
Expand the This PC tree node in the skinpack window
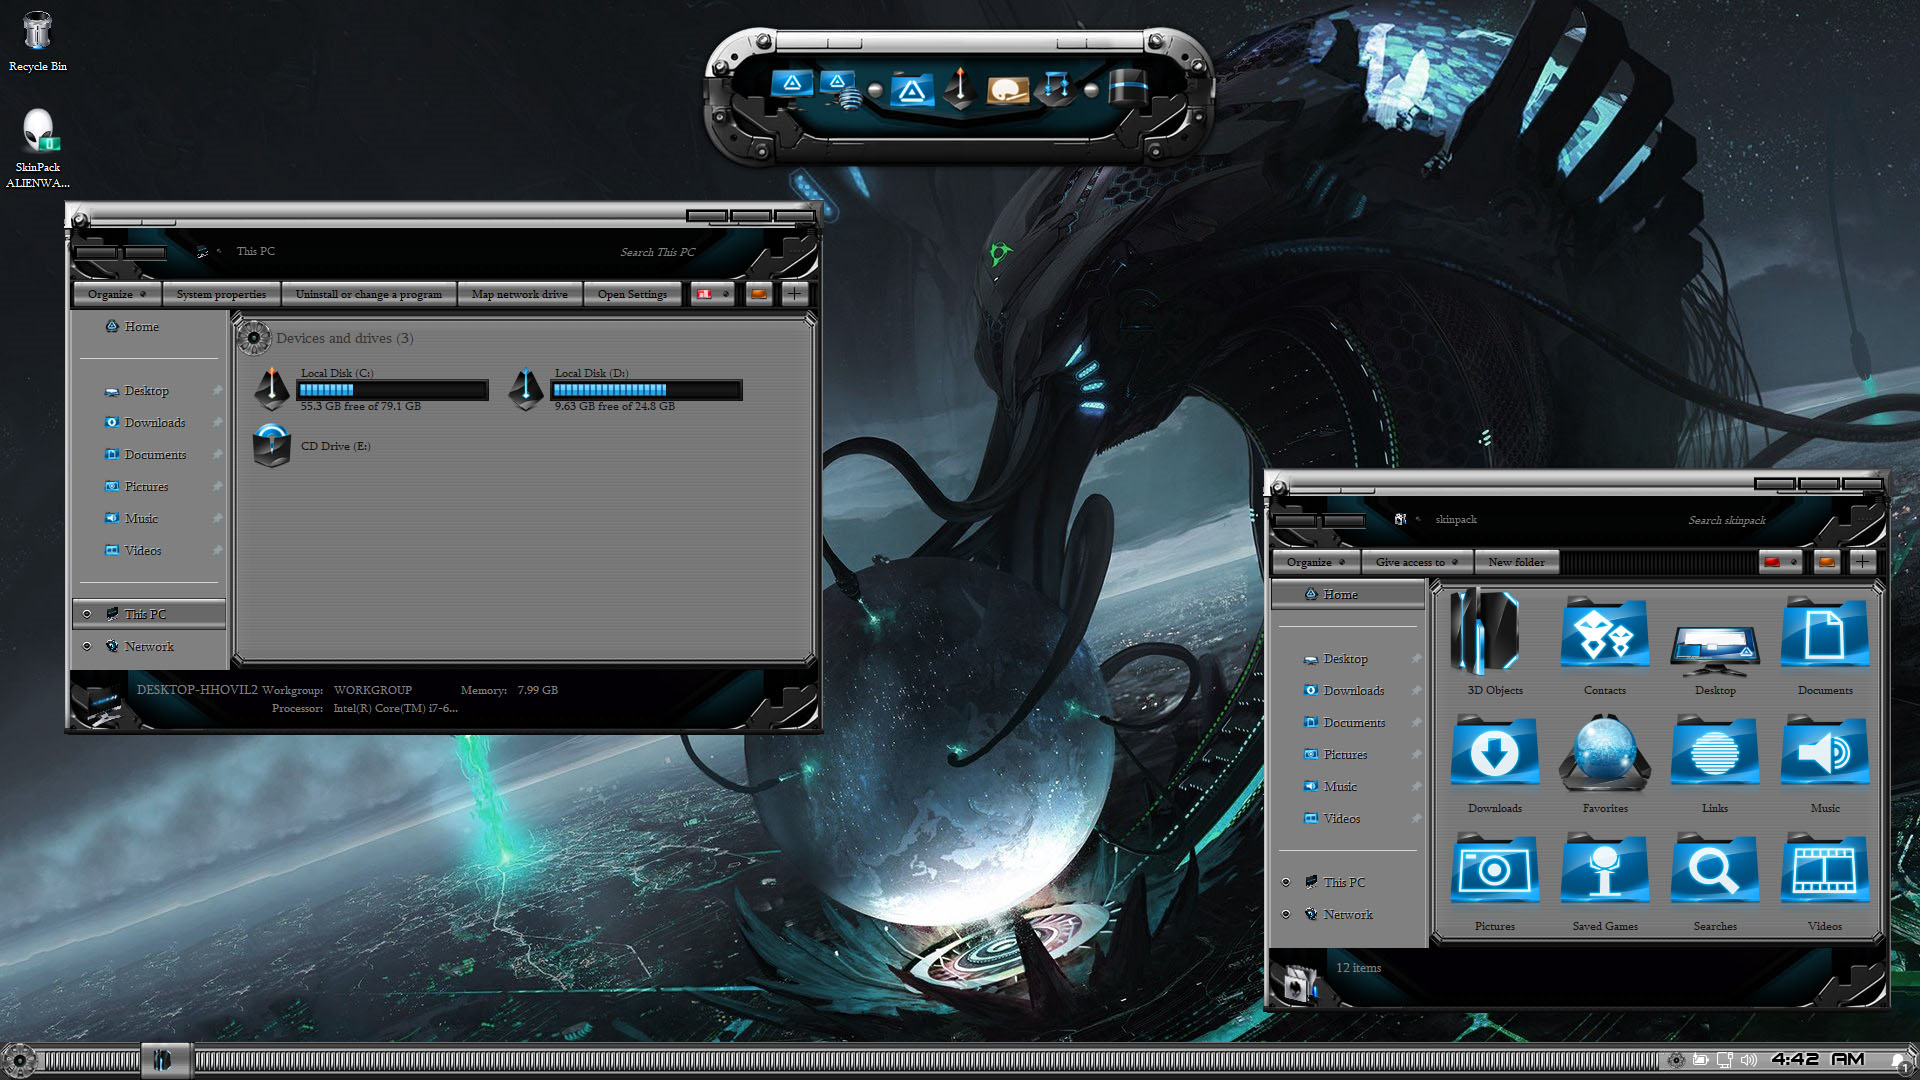[x=1286, y=882]
